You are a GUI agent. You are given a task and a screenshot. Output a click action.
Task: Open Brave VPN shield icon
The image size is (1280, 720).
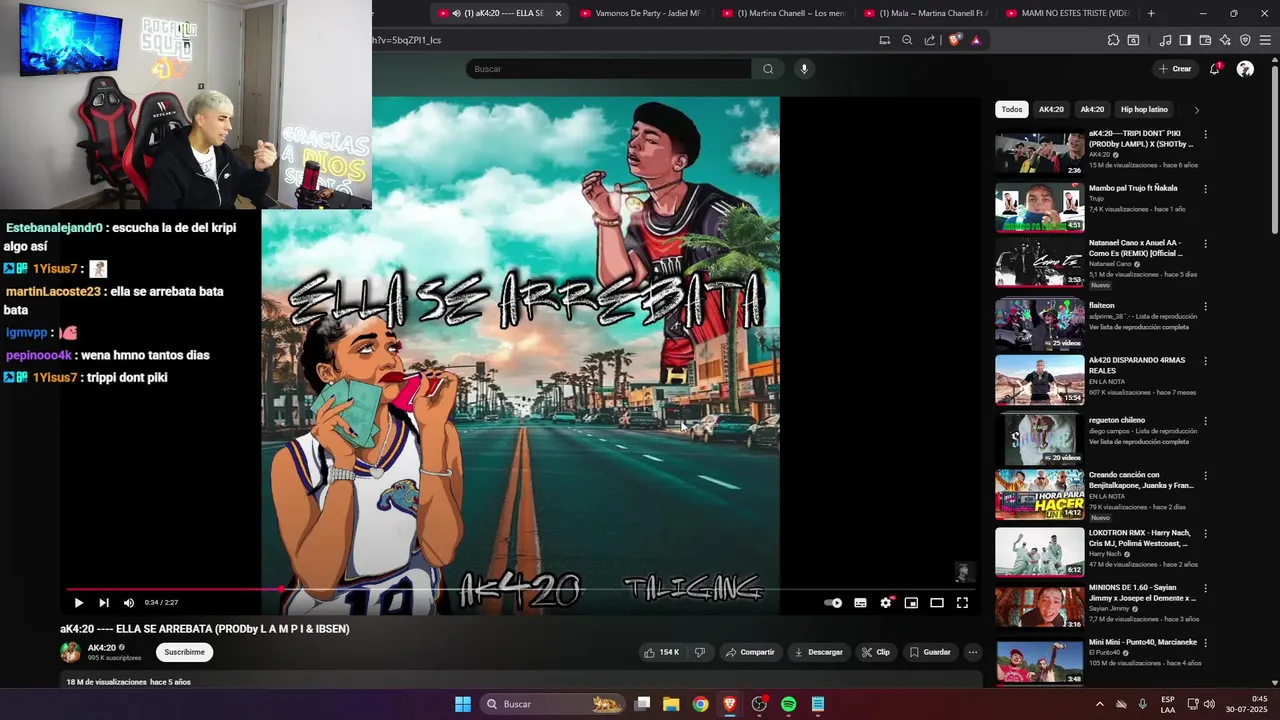click(1245, 40)
